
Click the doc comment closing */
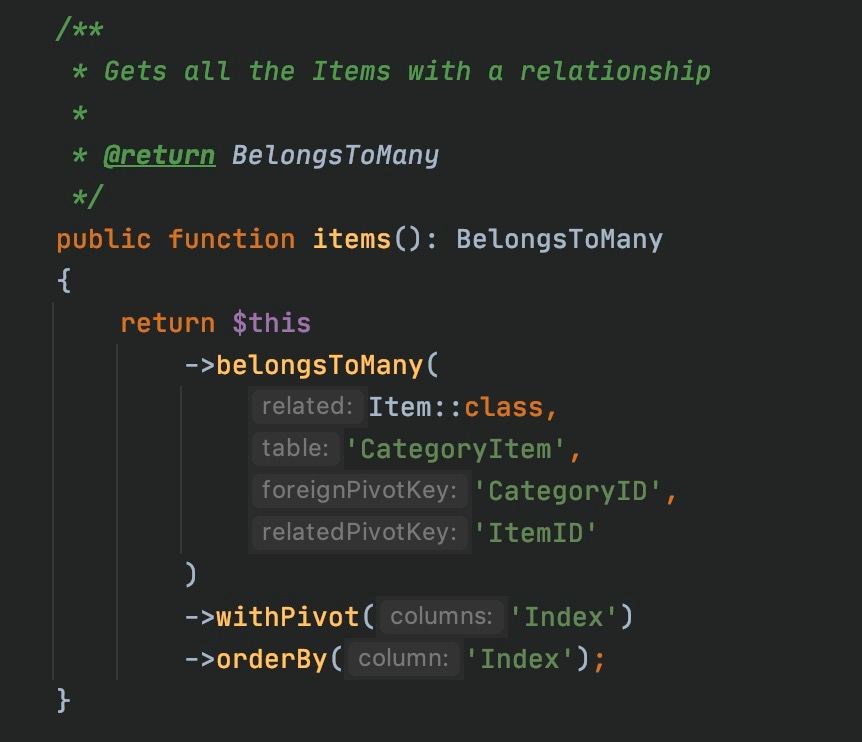pos(88,197)
